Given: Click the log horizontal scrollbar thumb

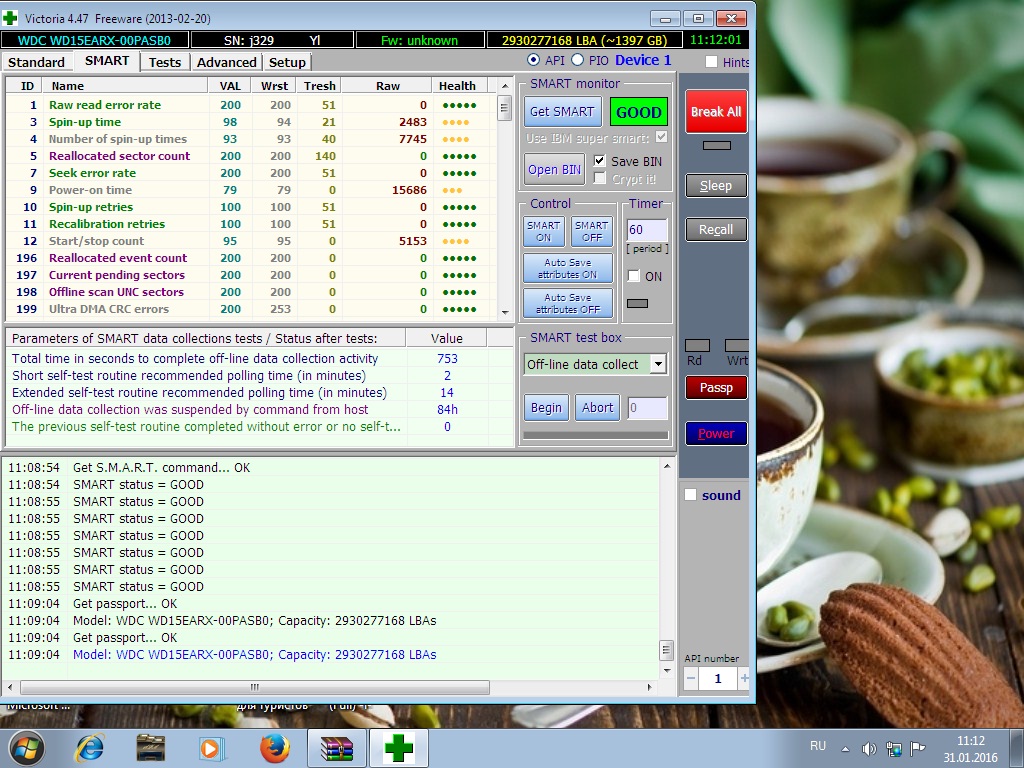Looking at the screenshot, I should pyautogui.click(x=255, y=687).
